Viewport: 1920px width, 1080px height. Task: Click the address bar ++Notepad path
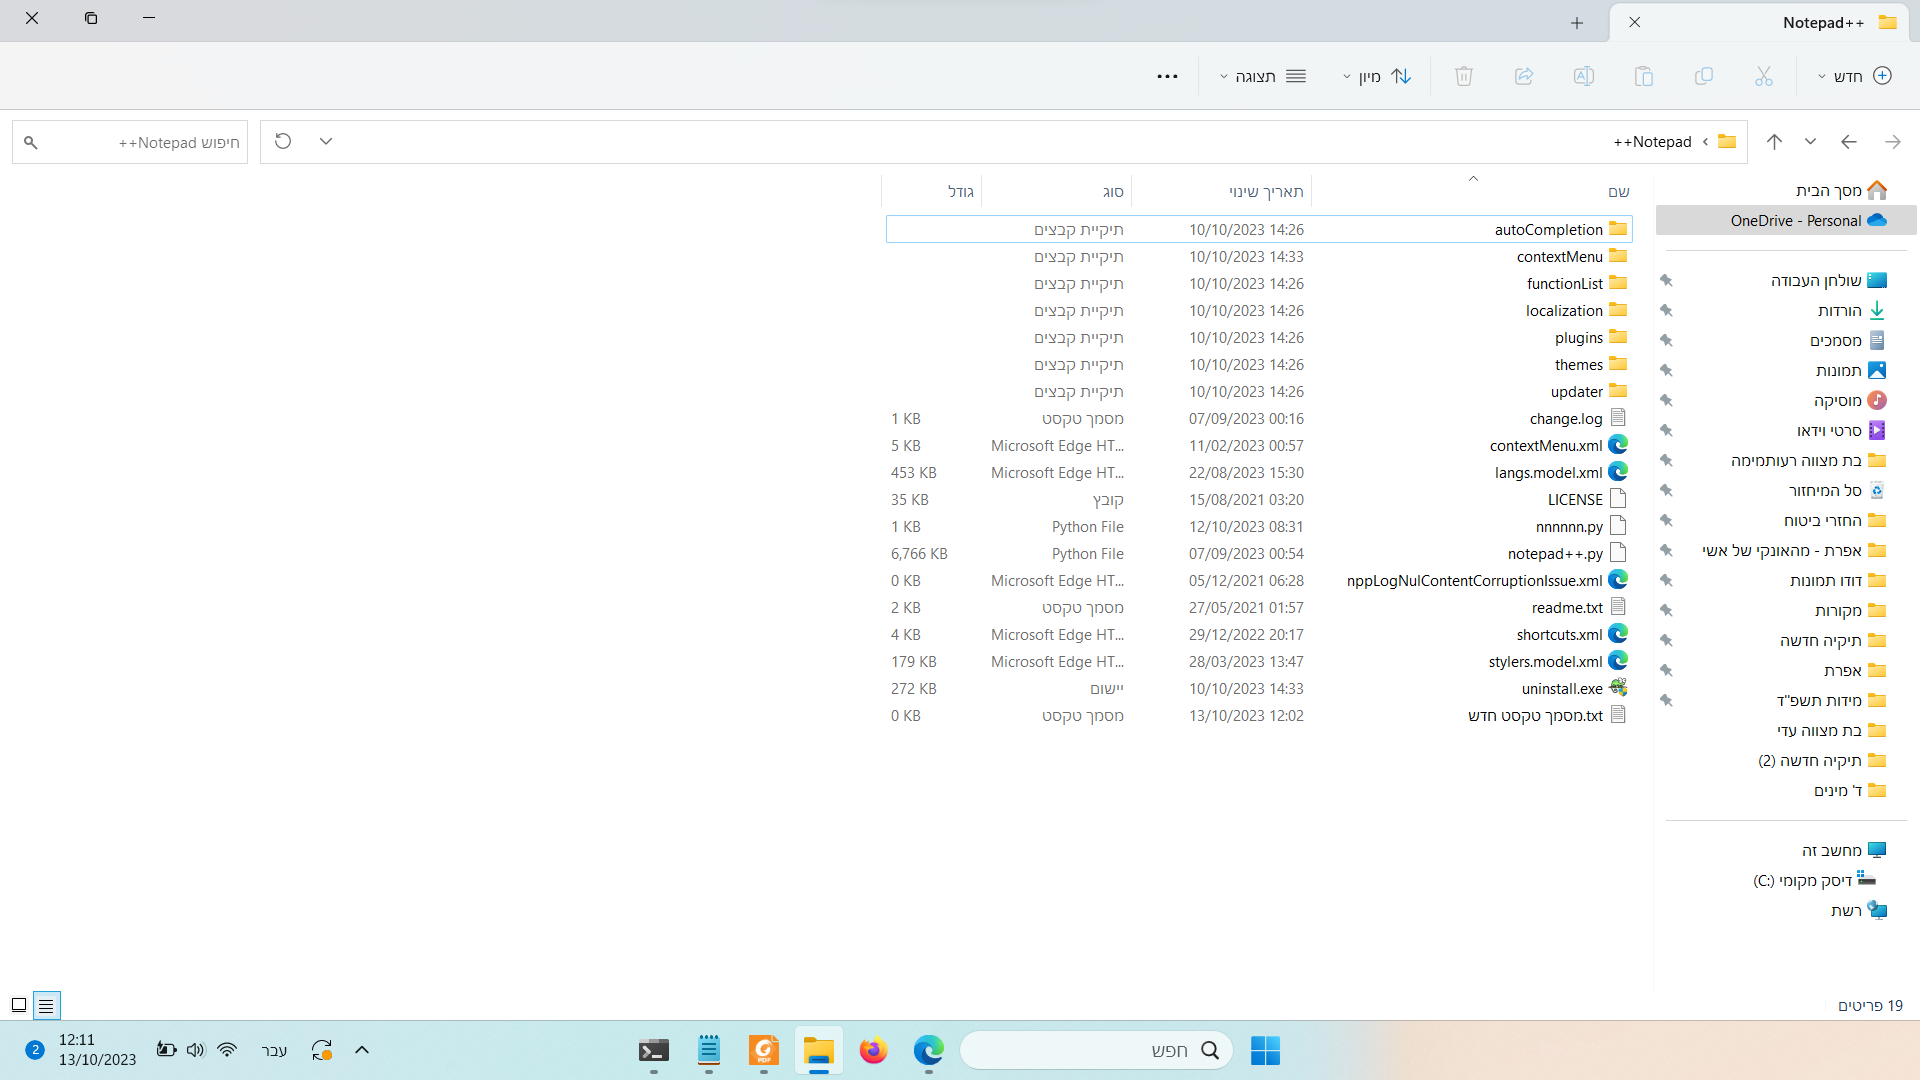tap(1652, 142)
